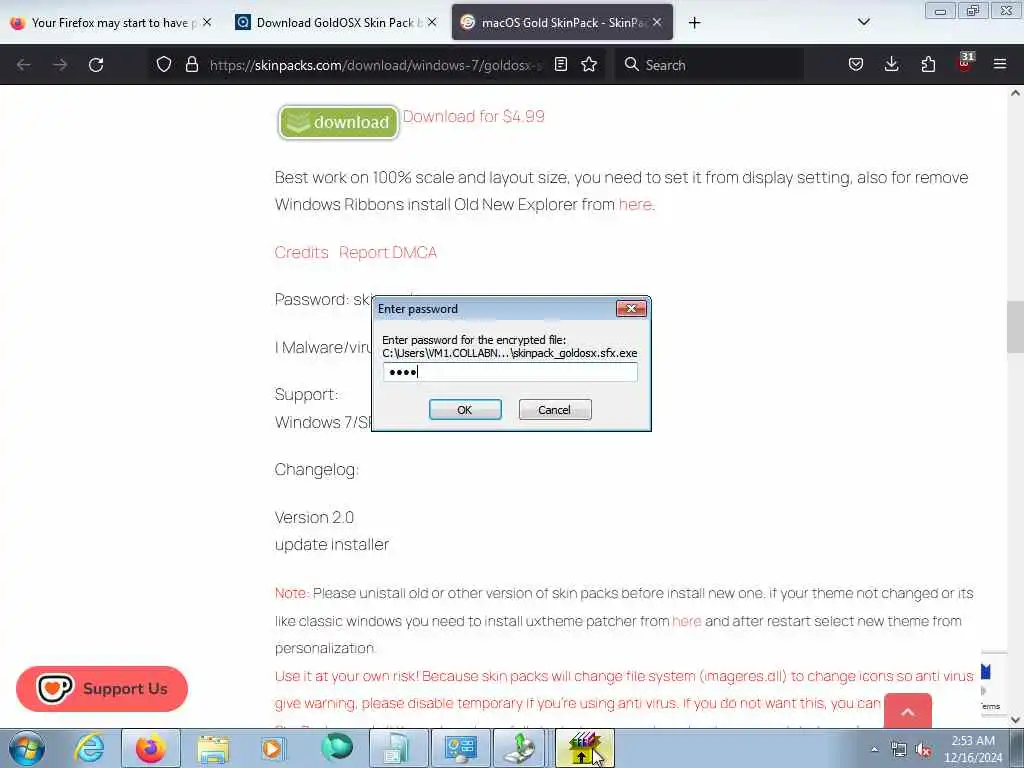Go forward with the forward arrow
This screenshot has height=768, width=1024.
[x=60, y=65]
